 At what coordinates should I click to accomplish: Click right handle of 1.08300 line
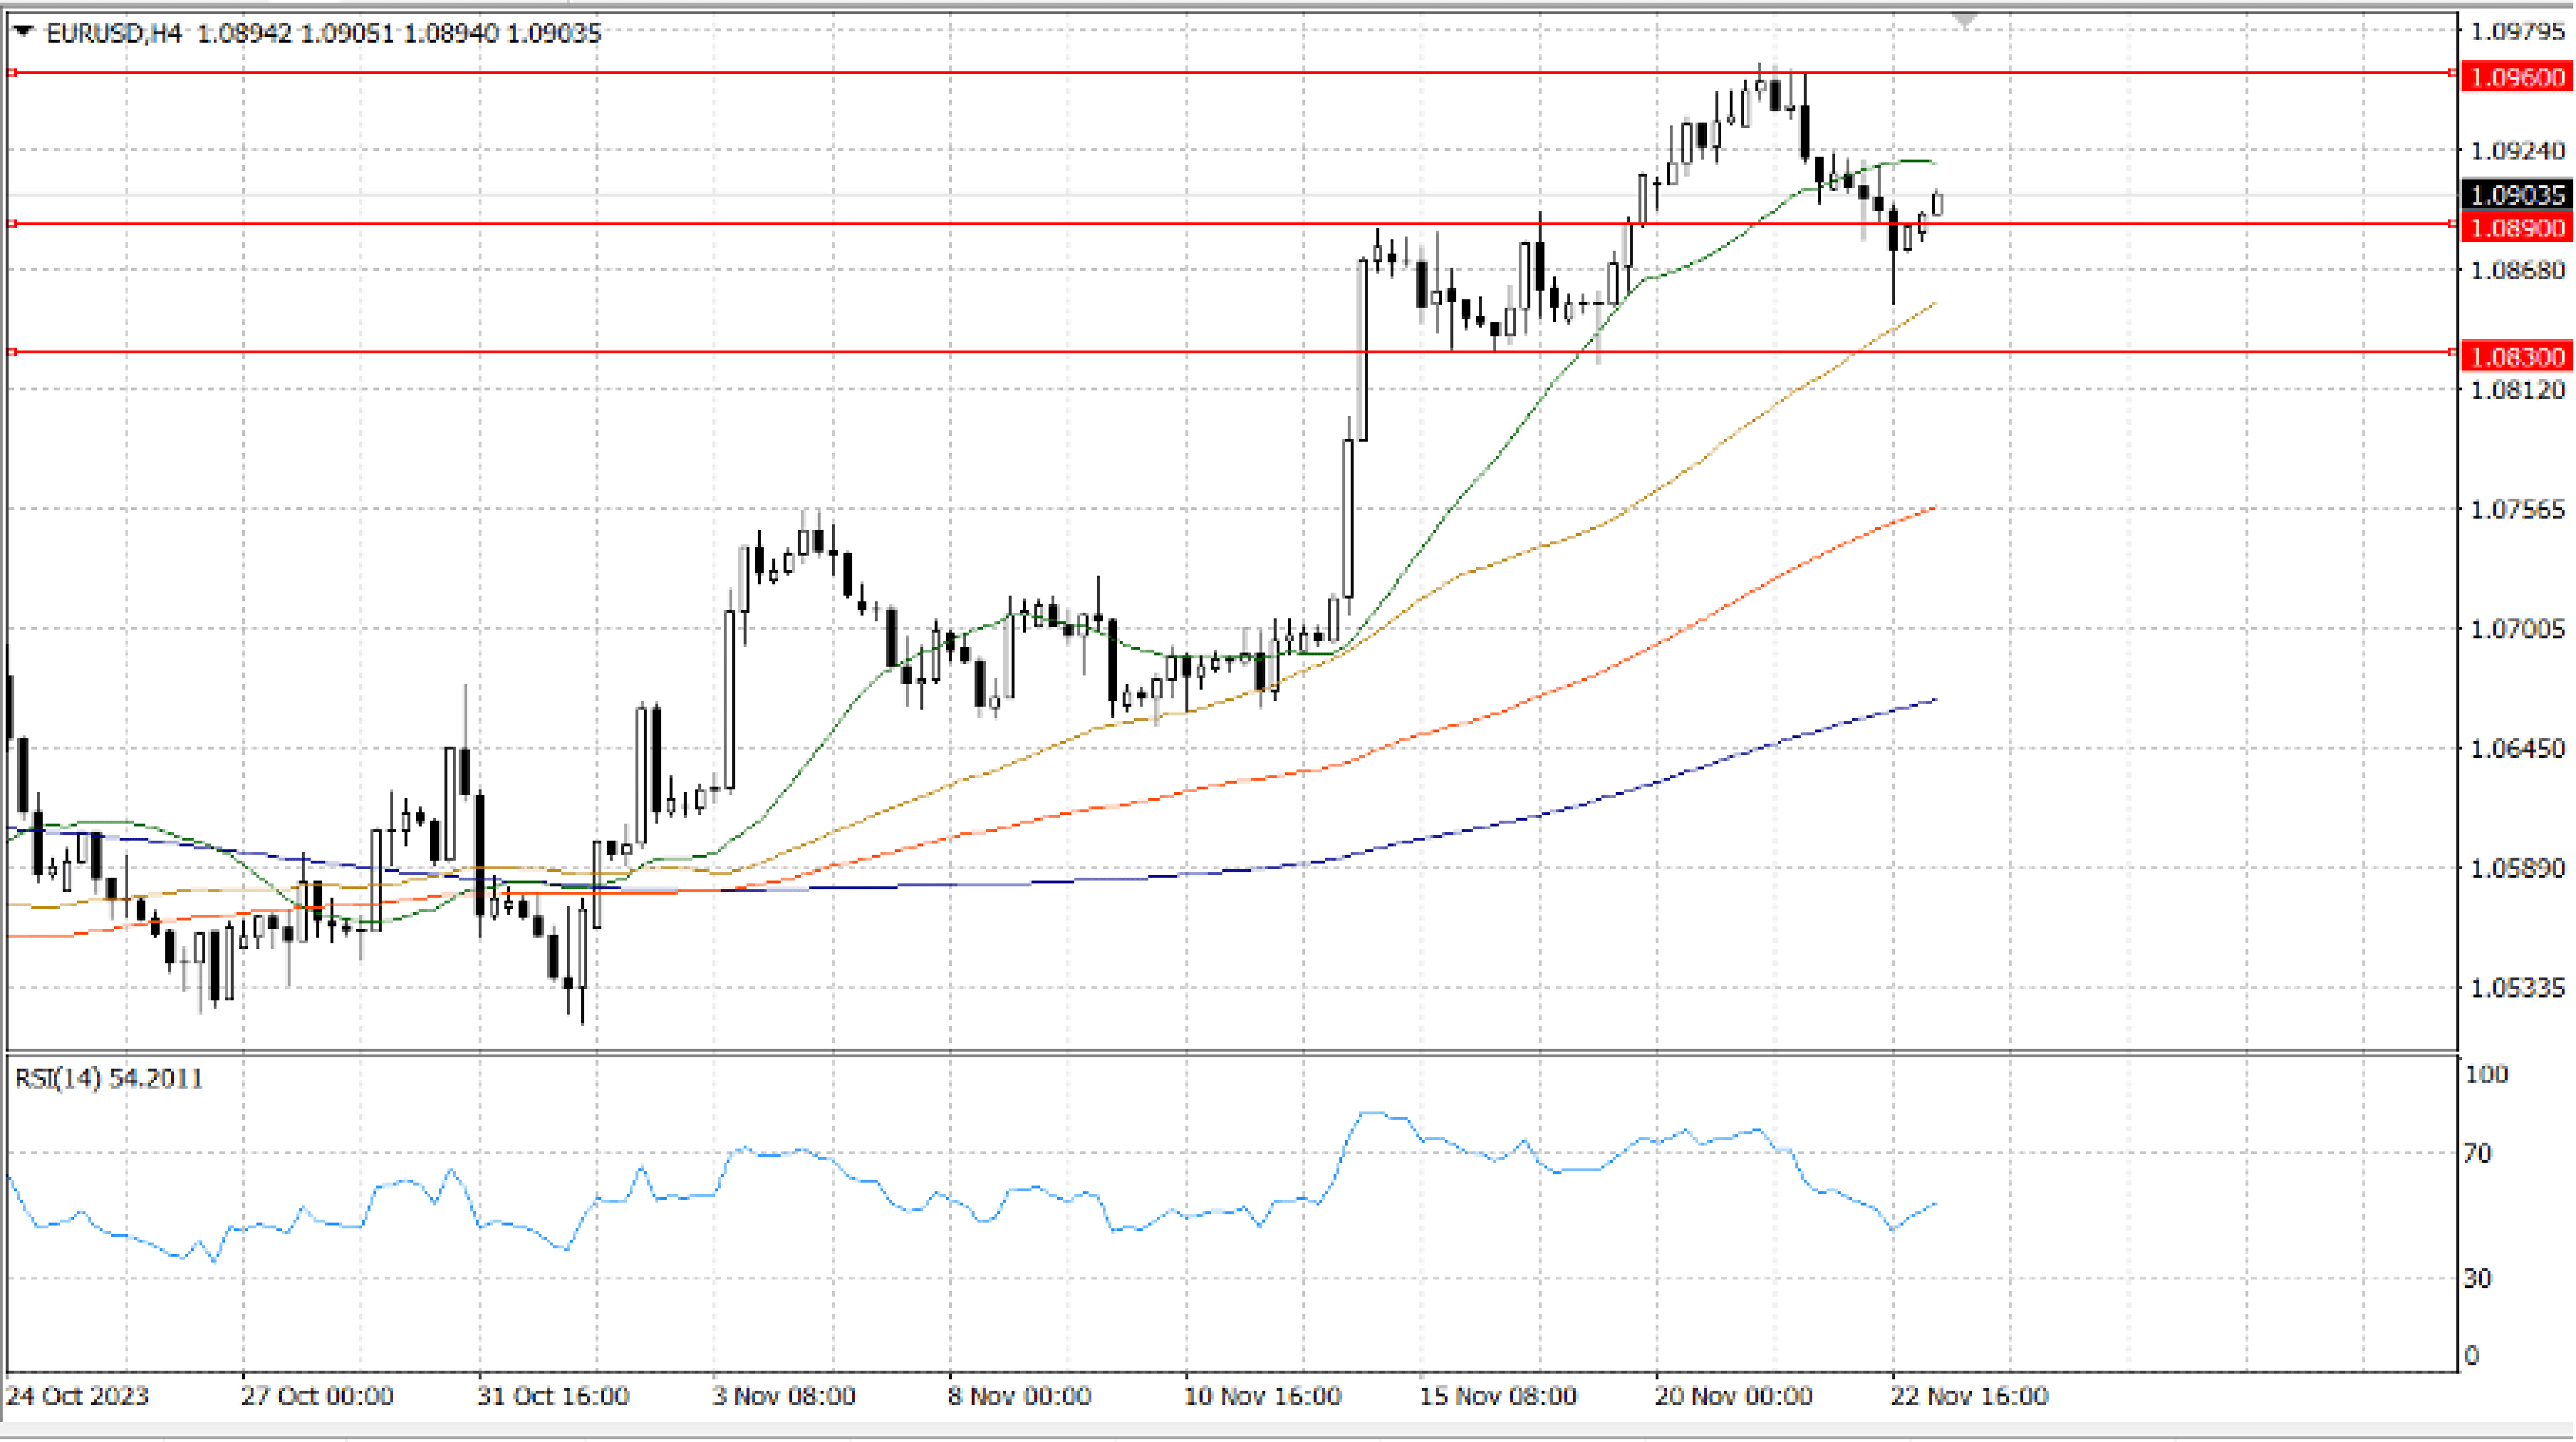(2453, 352)
